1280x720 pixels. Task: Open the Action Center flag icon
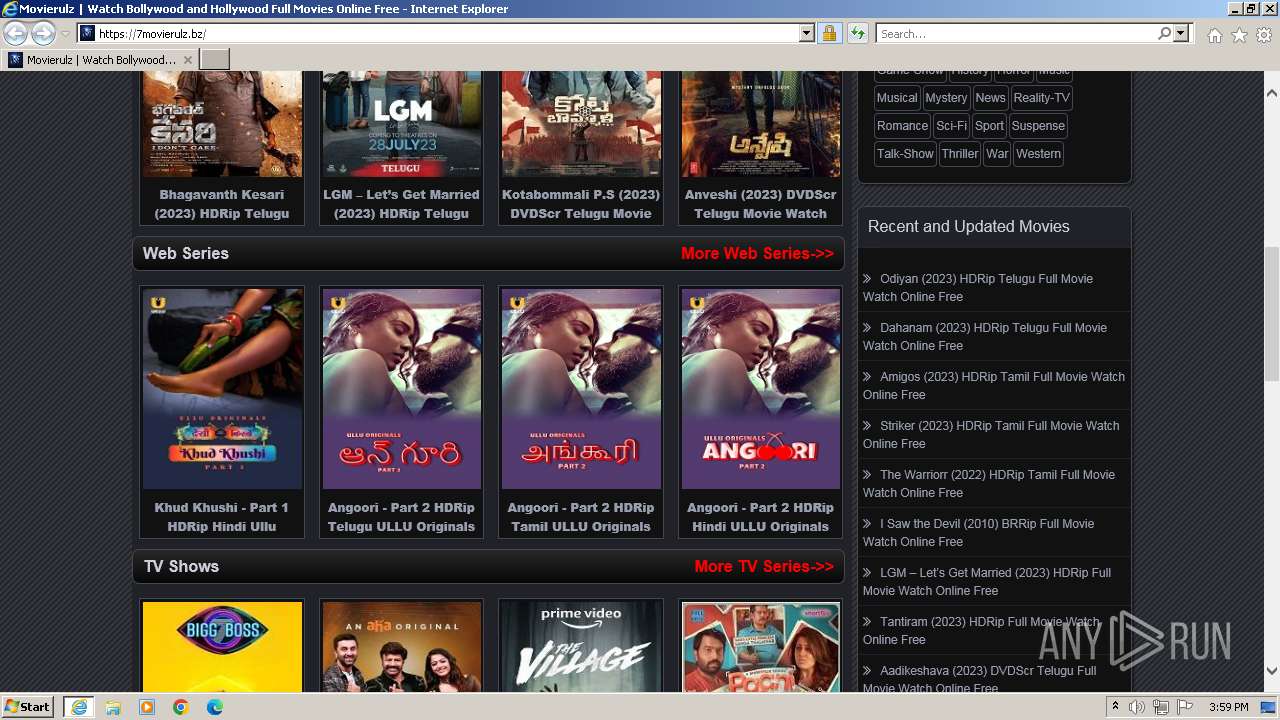click(1185, 707)
